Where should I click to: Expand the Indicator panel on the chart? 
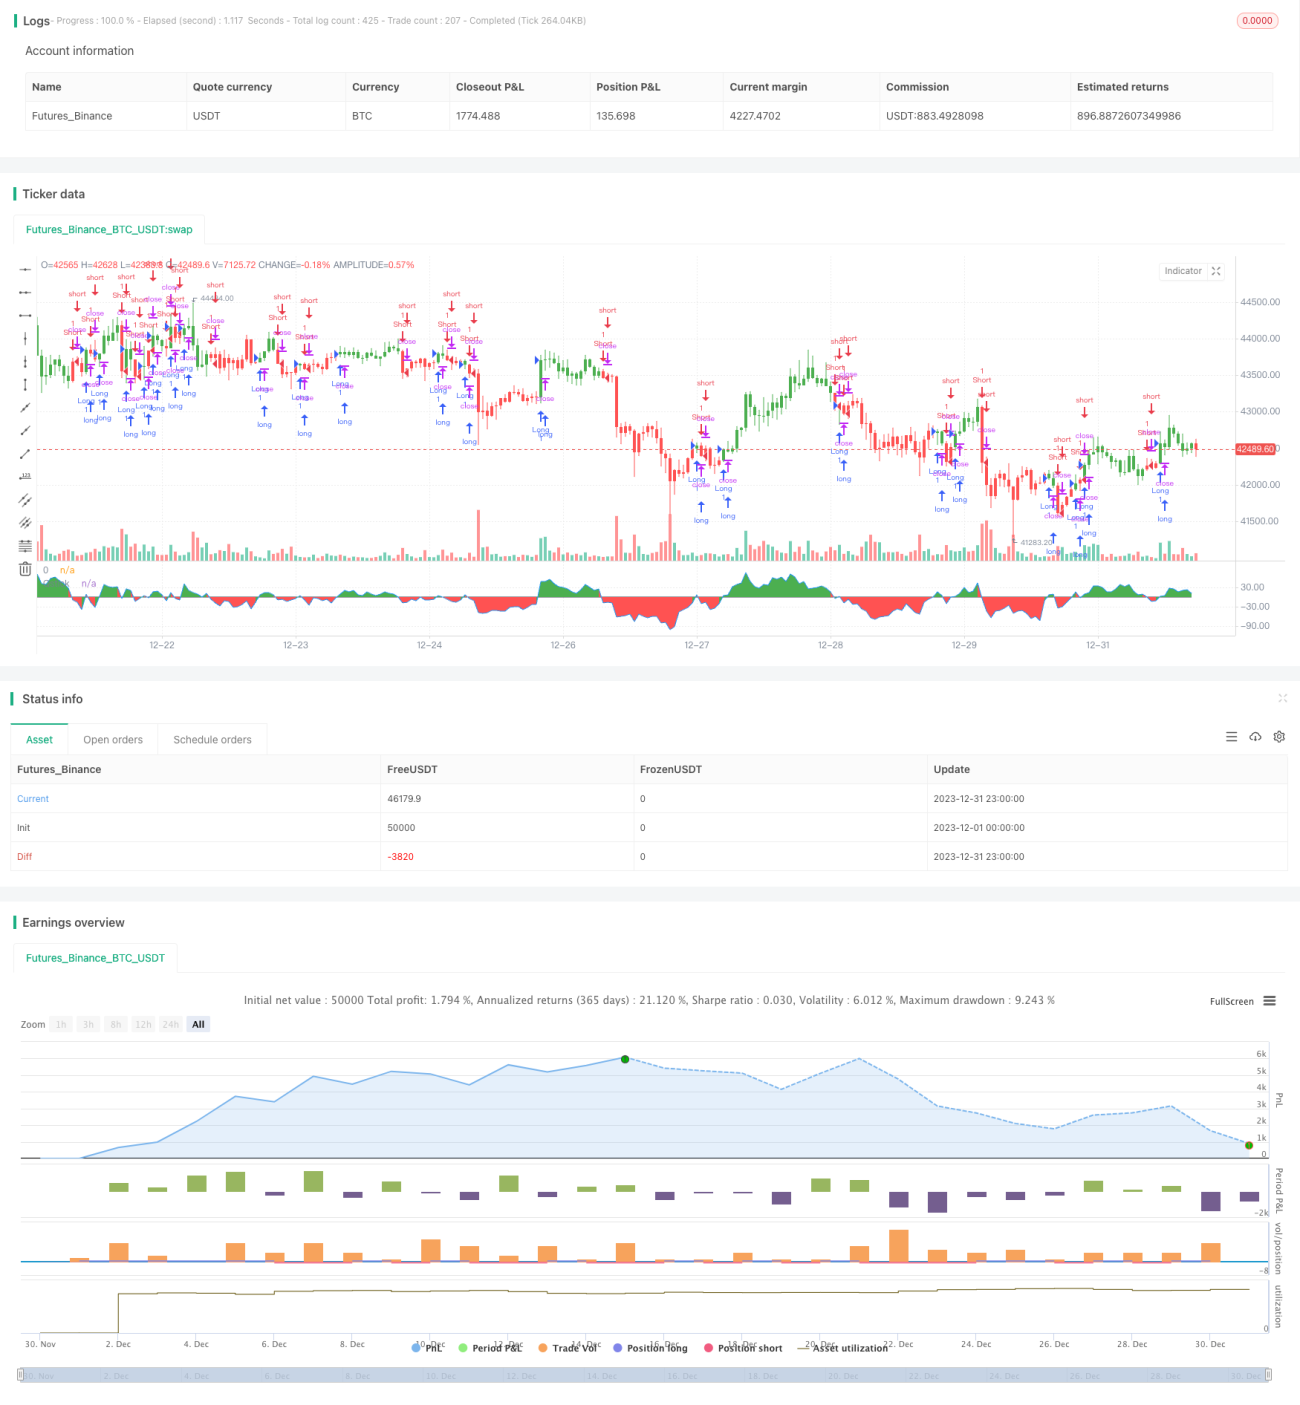pyautogui.click(x=1216, y=271)
